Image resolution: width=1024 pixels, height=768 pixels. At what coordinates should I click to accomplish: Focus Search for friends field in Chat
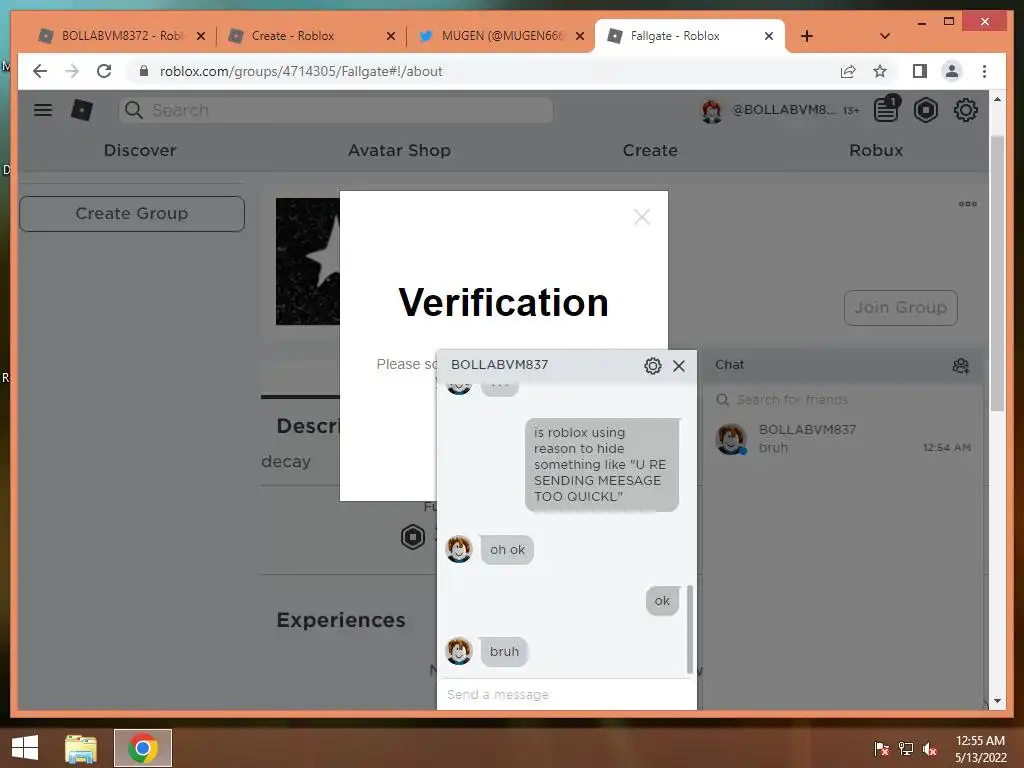click(x=842, y=400)
